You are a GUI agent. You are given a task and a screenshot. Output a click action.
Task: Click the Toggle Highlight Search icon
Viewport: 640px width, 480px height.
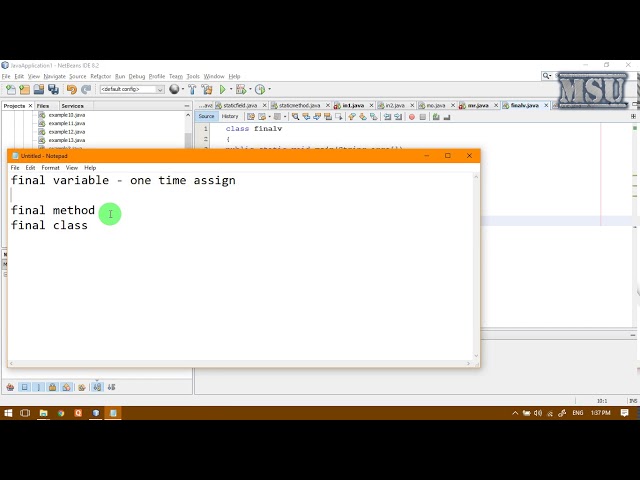click(x=328, y=117)
